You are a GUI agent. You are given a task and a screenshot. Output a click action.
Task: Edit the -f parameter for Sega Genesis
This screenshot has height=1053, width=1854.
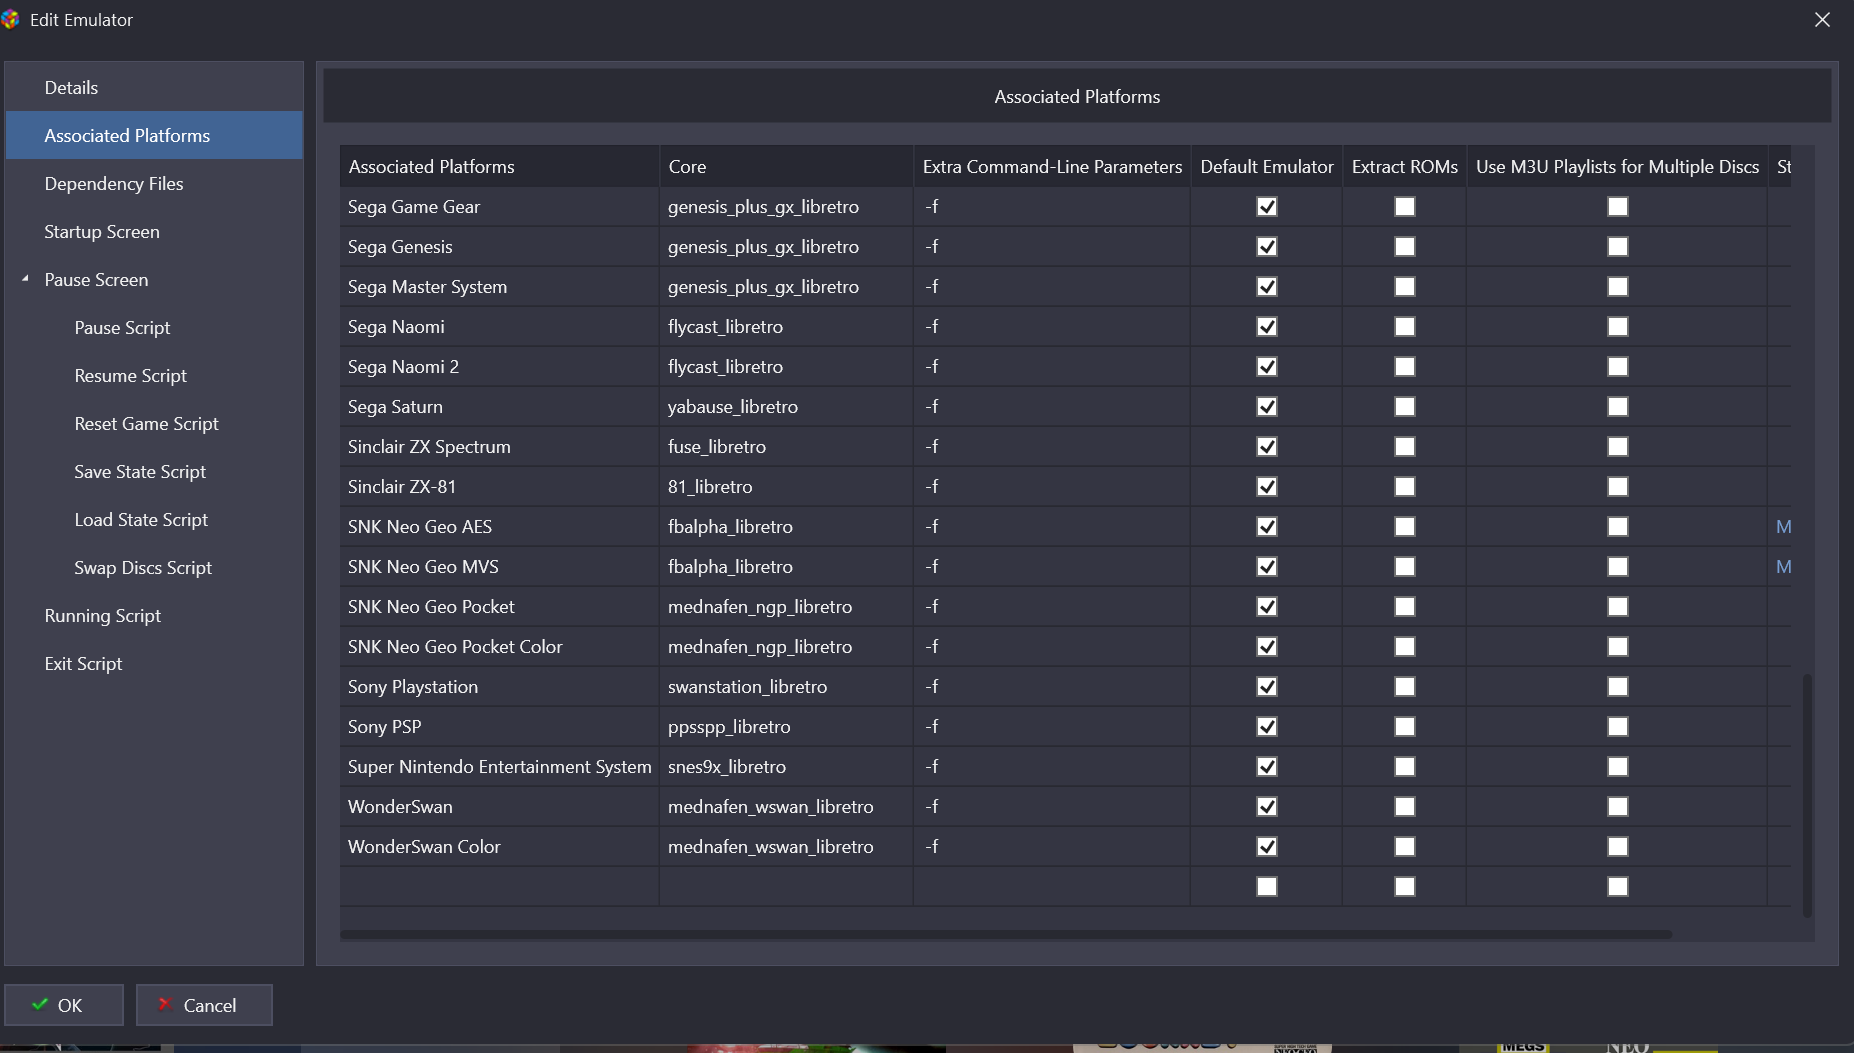tap(1052, 246)
